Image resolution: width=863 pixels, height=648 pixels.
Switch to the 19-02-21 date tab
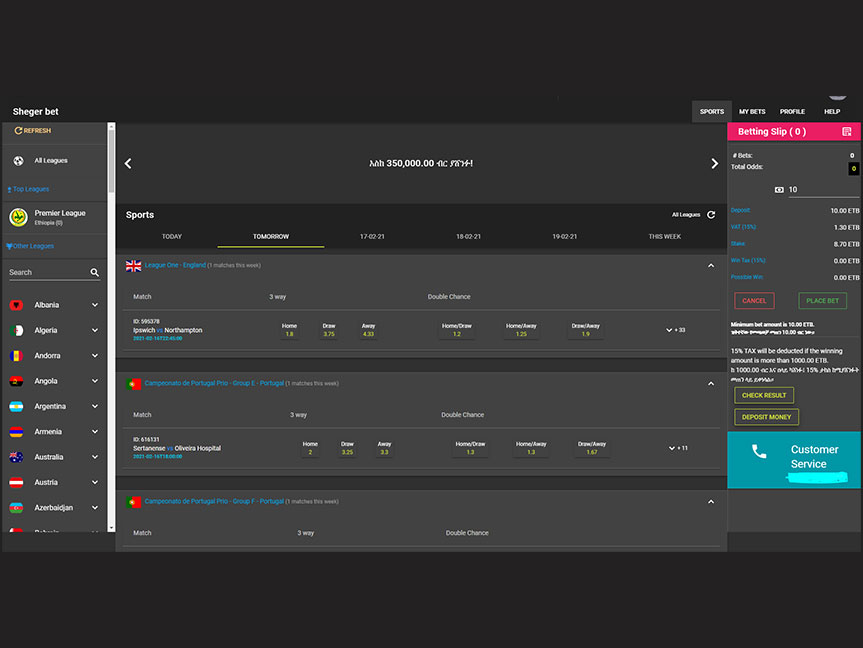point(565,237)
